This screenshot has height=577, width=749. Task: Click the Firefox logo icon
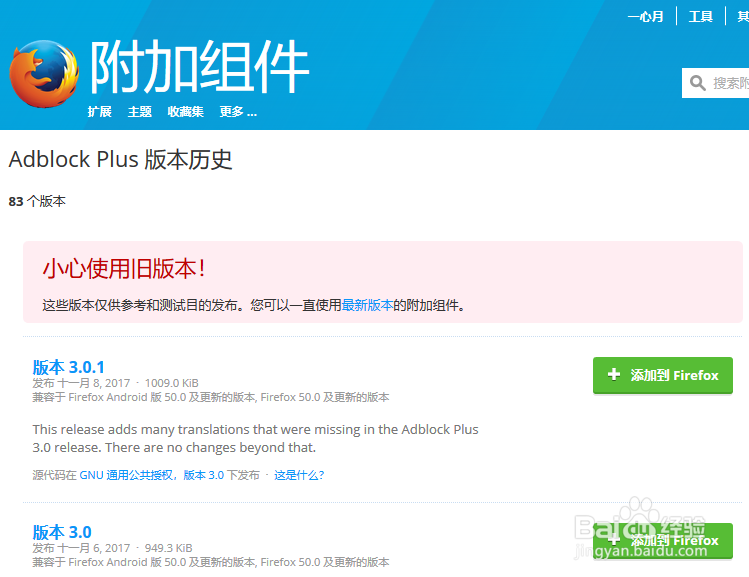[x=44, y=74]
